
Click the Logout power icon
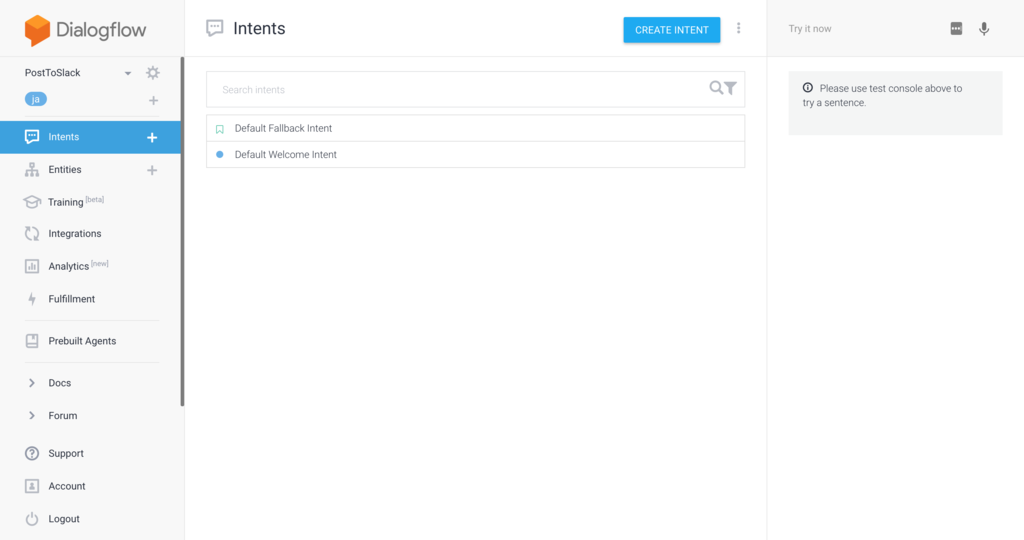click(32, 519)
